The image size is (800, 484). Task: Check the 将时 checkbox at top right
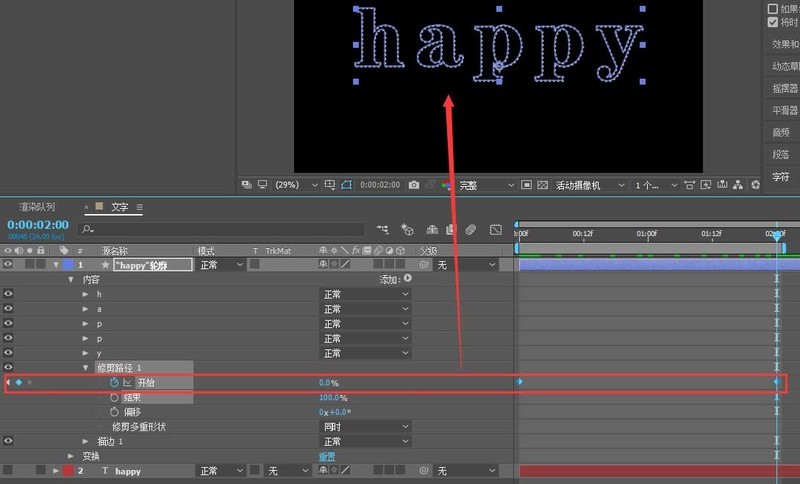[772, 22]
